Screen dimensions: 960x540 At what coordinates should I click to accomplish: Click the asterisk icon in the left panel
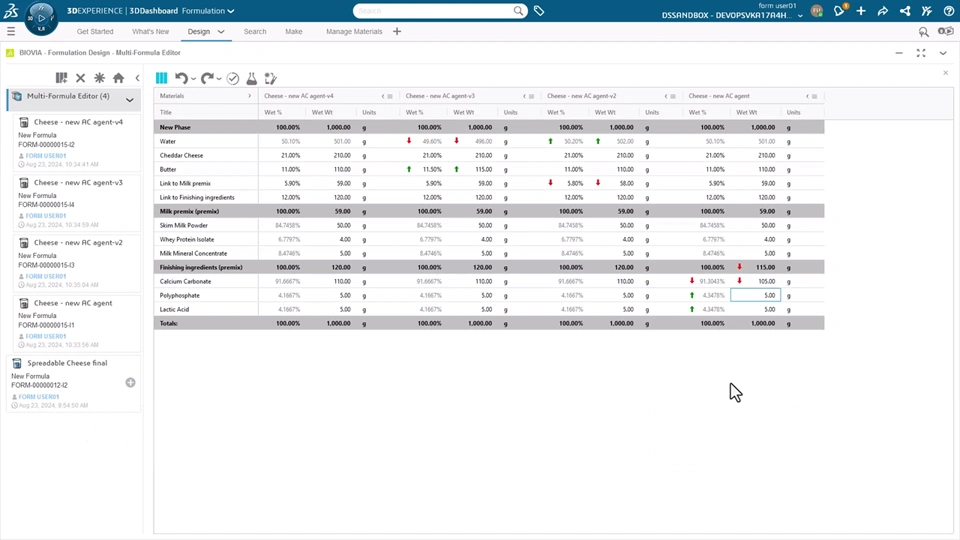(99, 78)
